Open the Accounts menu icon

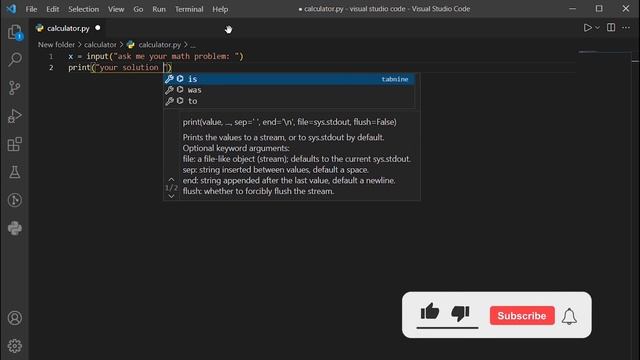[15, 318]
